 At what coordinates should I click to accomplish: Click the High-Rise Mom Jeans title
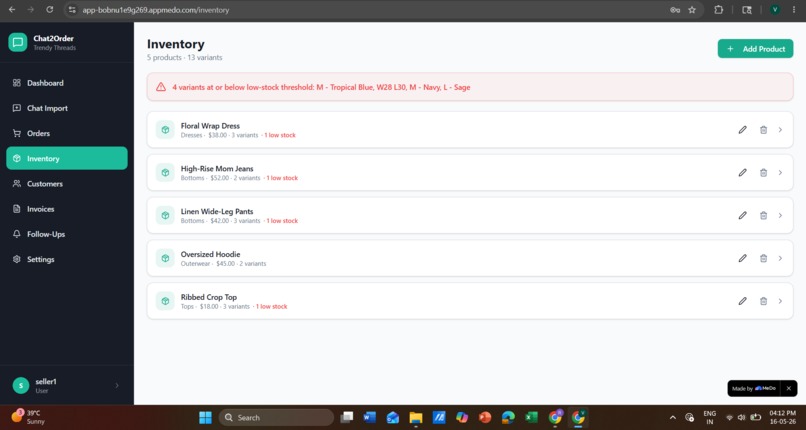click(217, 169)
